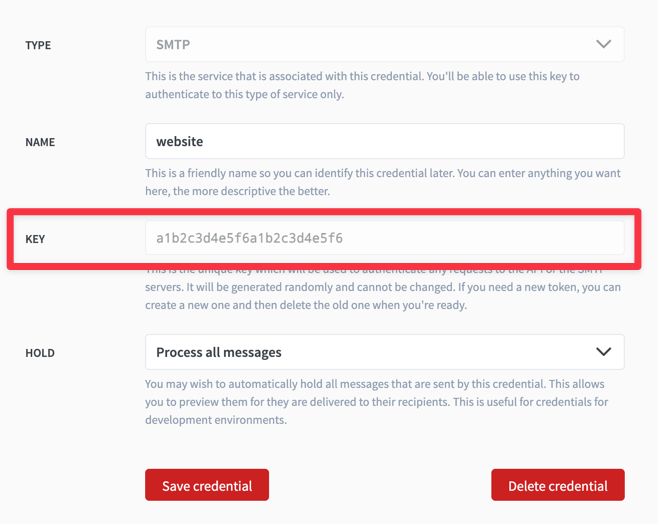Click the TYPE field label
Image resolution: width=658 pixels, height=524 pixels.
point(38,45)
